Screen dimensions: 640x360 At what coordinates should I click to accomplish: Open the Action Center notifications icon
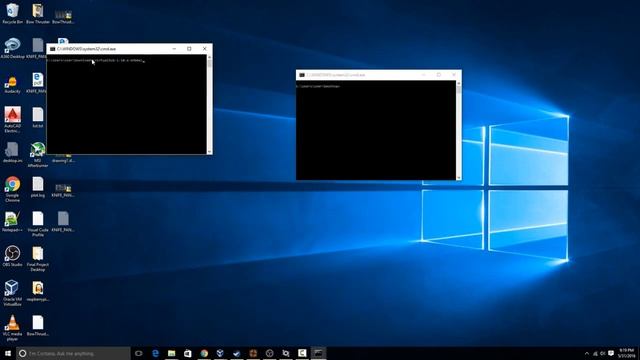click(x=611, y=353)
